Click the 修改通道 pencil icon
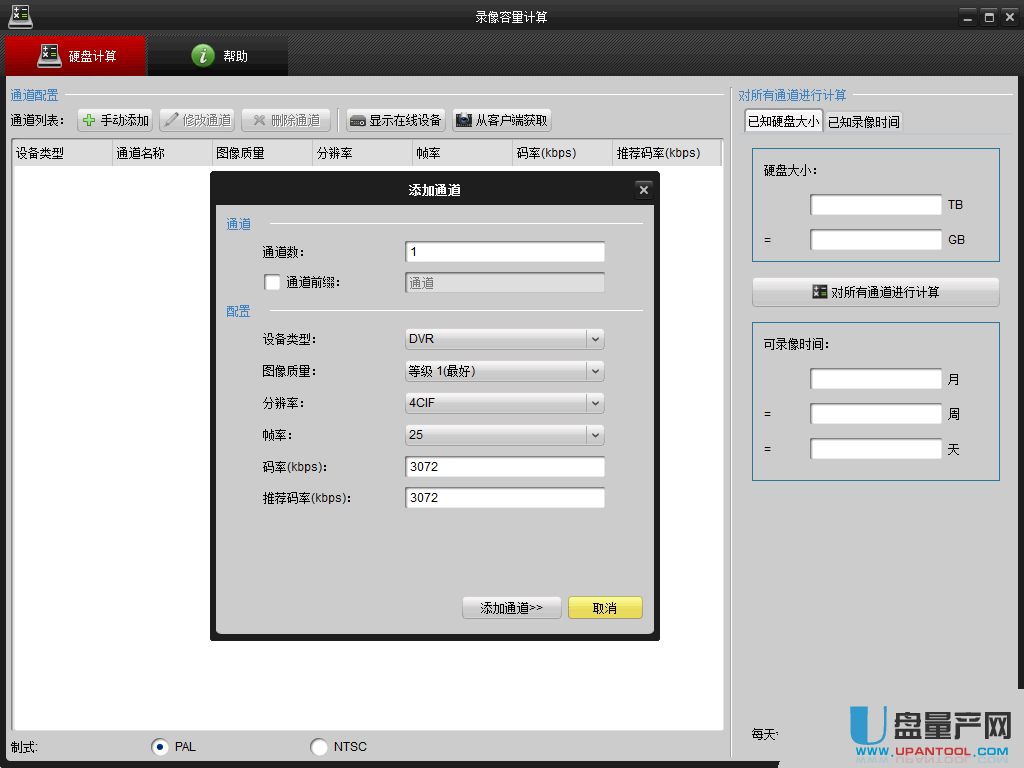Image resolution: width=1024 pixels, height=768 pixels. pos(171,121)
